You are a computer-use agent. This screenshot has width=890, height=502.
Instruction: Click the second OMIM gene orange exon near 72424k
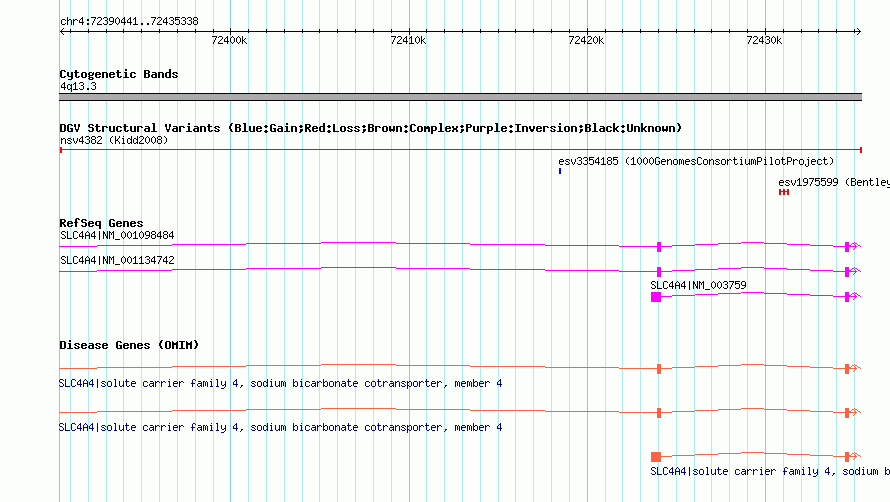pyautogui.click(x=659, y=413)
